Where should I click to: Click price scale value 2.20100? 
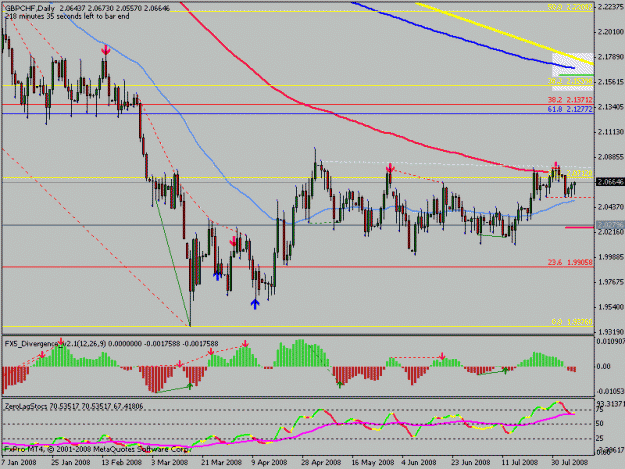click(x=611, y=31)
